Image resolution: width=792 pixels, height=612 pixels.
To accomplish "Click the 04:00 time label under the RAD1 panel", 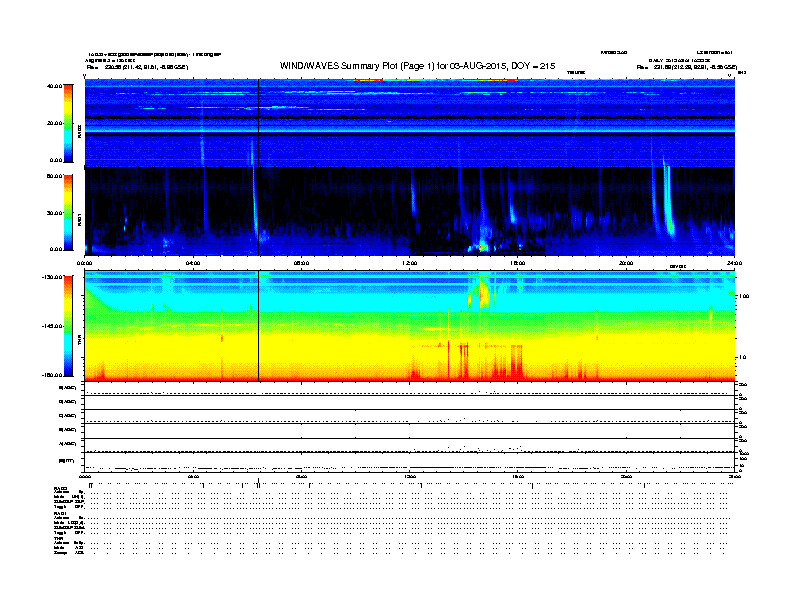I will 193,263.
